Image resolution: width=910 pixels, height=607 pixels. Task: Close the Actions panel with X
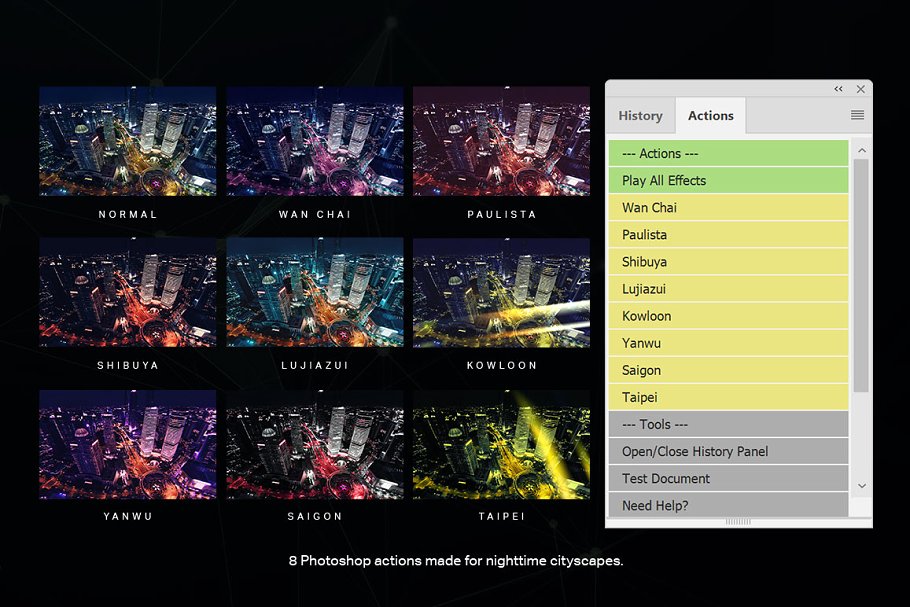click(x=860, y=89)
